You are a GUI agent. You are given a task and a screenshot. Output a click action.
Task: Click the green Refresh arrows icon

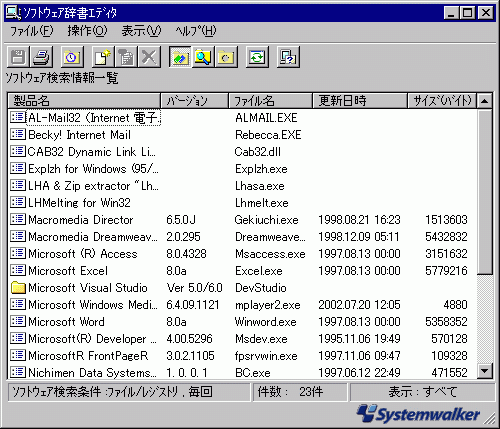[257, 57]
